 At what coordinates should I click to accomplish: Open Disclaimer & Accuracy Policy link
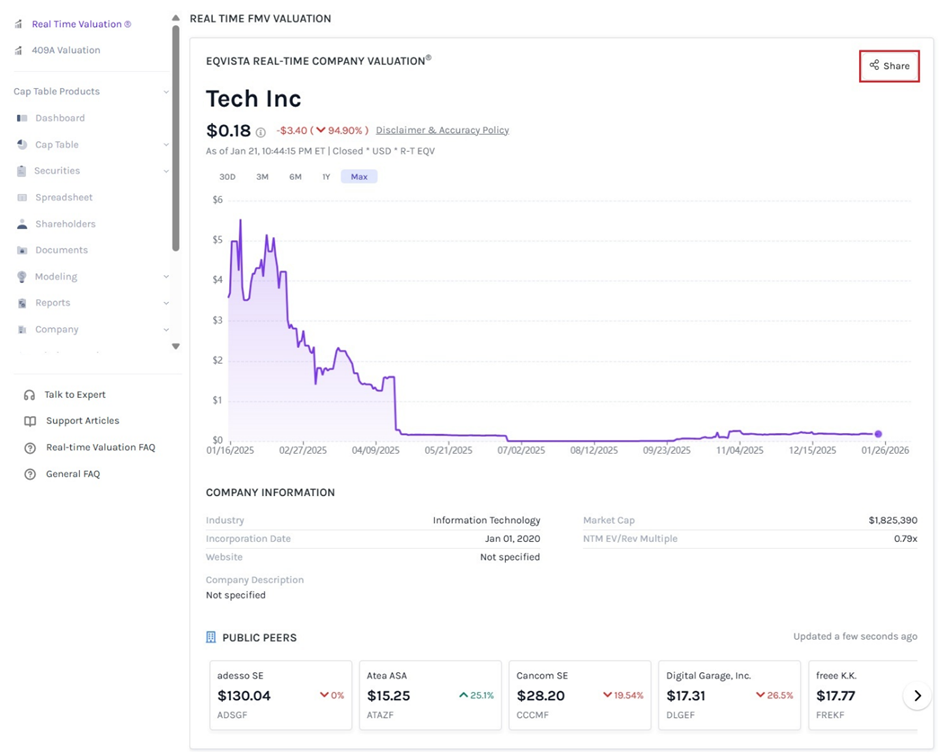(443, 130)
